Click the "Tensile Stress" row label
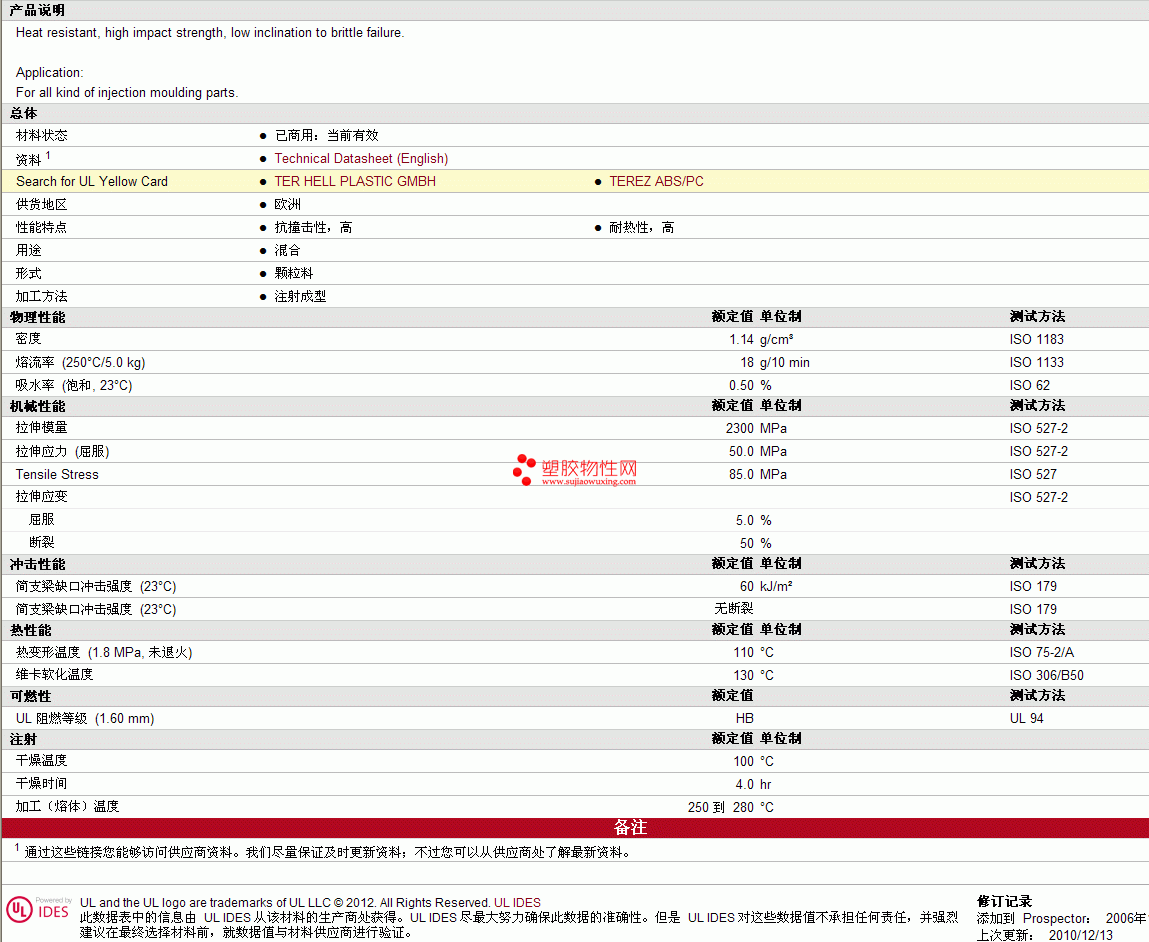The image size is (1149, 942). pos(57,475)
